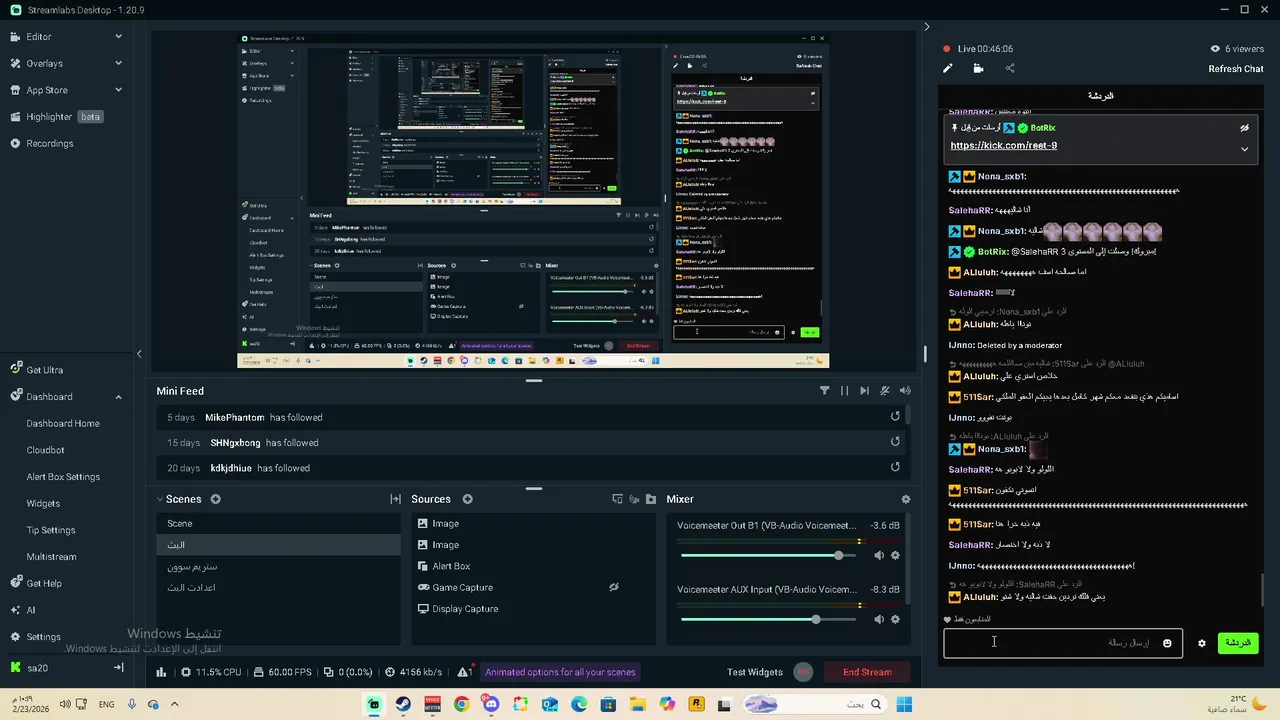This screenshot has width=1280, height=720.
Task: Open the Editor section in the sidebar
Action: click(38, 37)
